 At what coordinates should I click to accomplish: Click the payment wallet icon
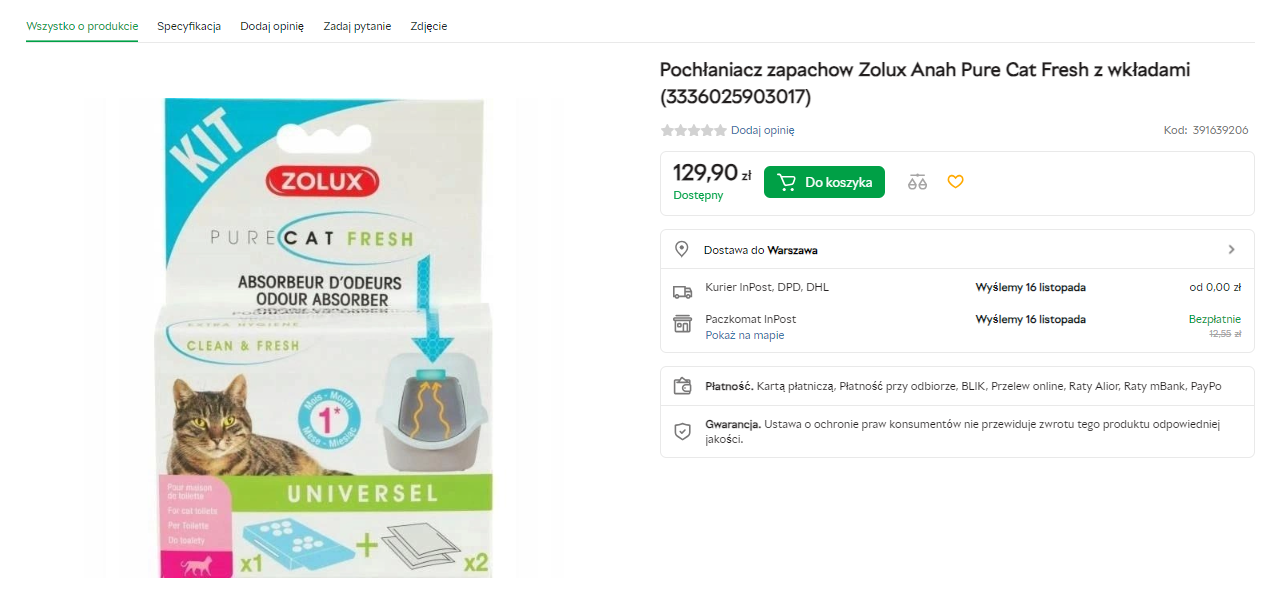pyautogui.click(x=682, y=386)
